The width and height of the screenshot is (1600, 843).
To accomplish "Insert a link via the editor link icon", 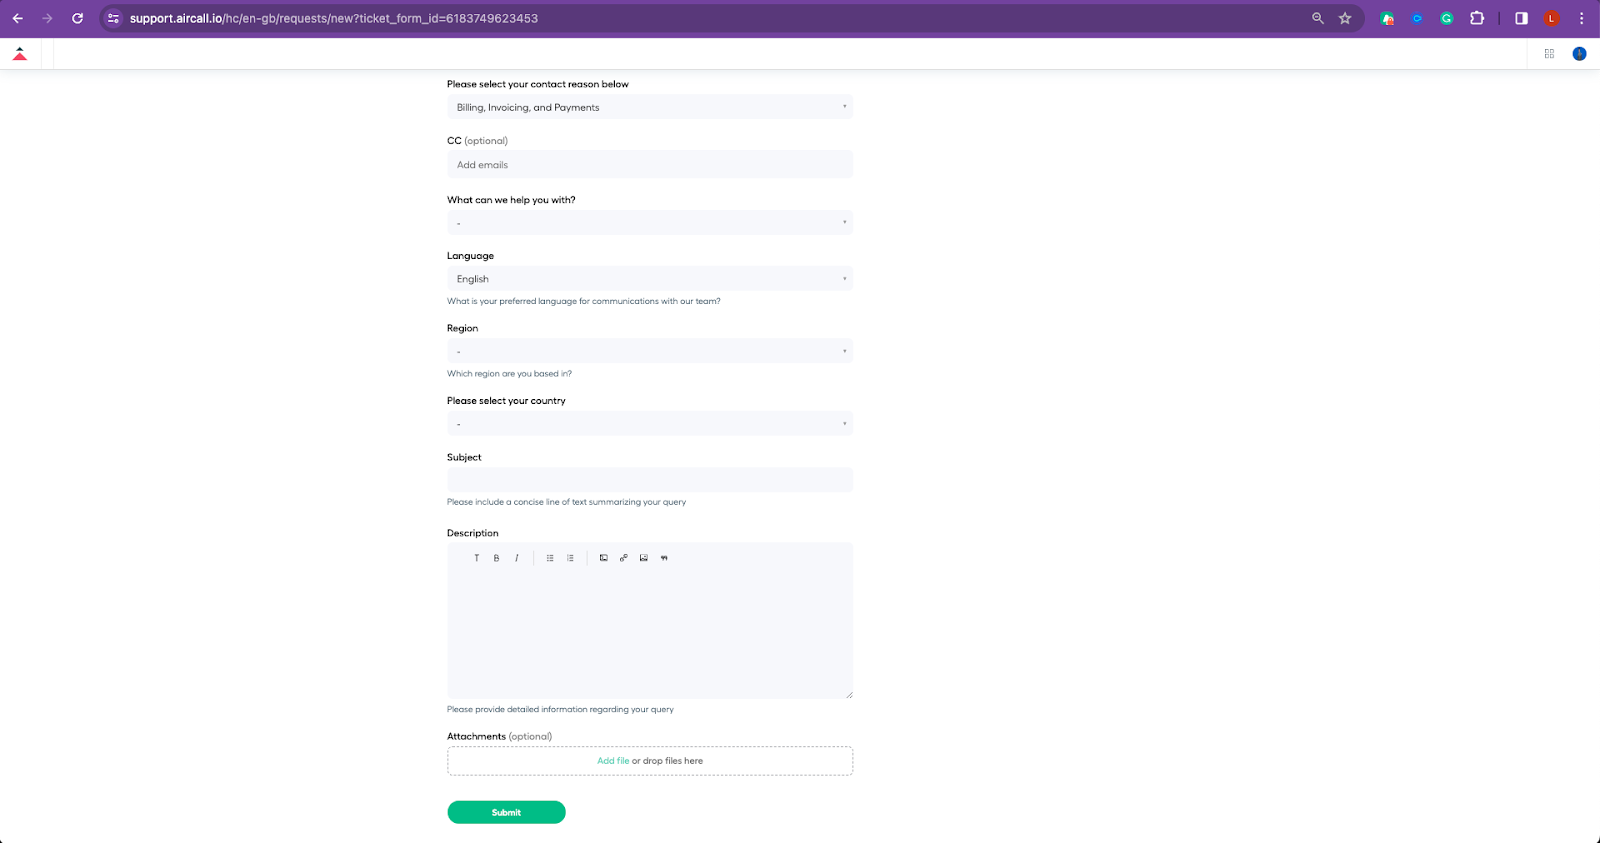I will (623, 558).
